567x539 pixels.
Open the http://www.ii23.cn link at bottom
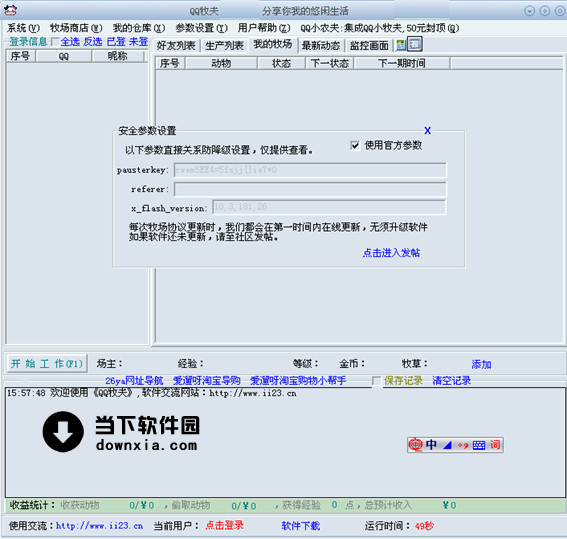(99, 526)
